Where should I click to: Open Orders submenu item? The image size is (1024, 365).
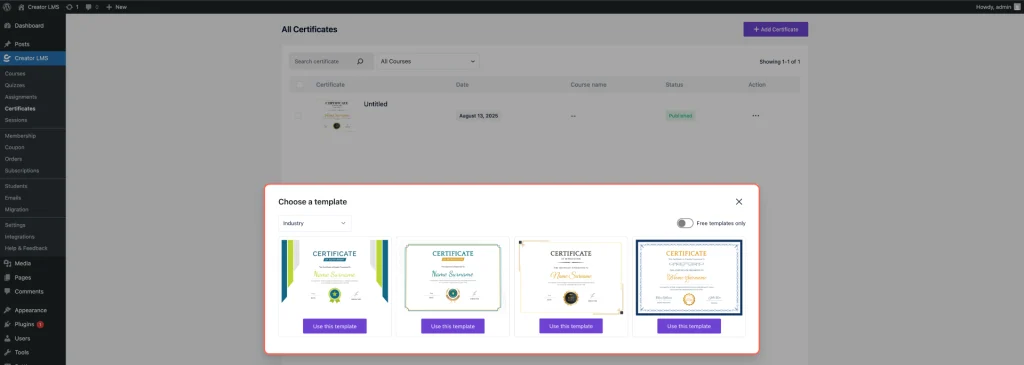pos(14,159)
